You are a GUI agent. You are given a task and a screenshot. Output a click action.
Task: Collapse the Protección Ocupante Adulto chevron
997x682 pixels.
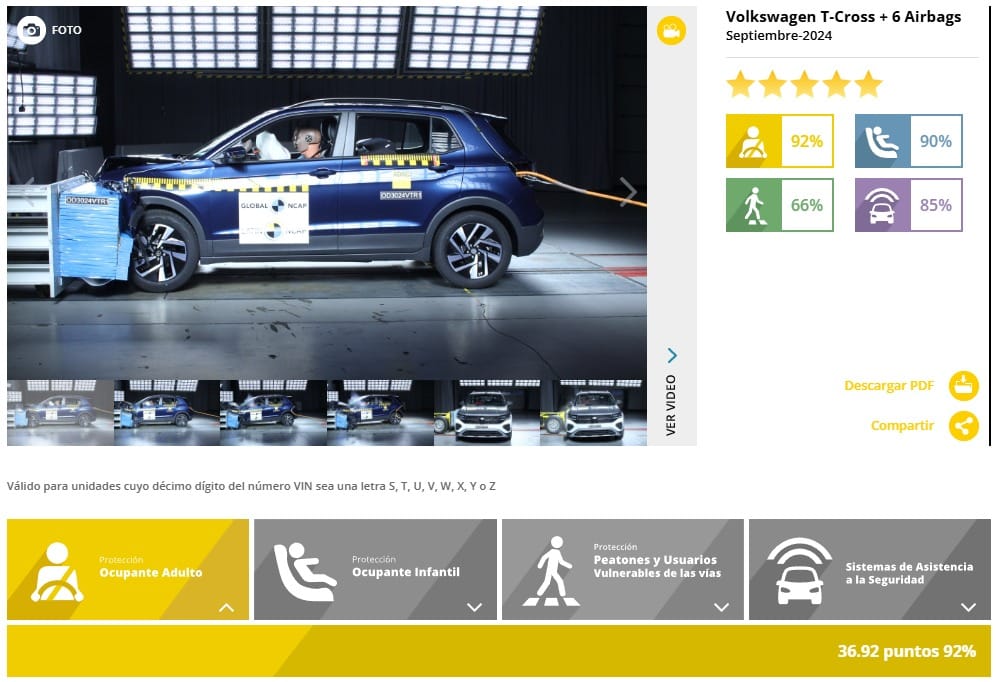tap(227, 607)
